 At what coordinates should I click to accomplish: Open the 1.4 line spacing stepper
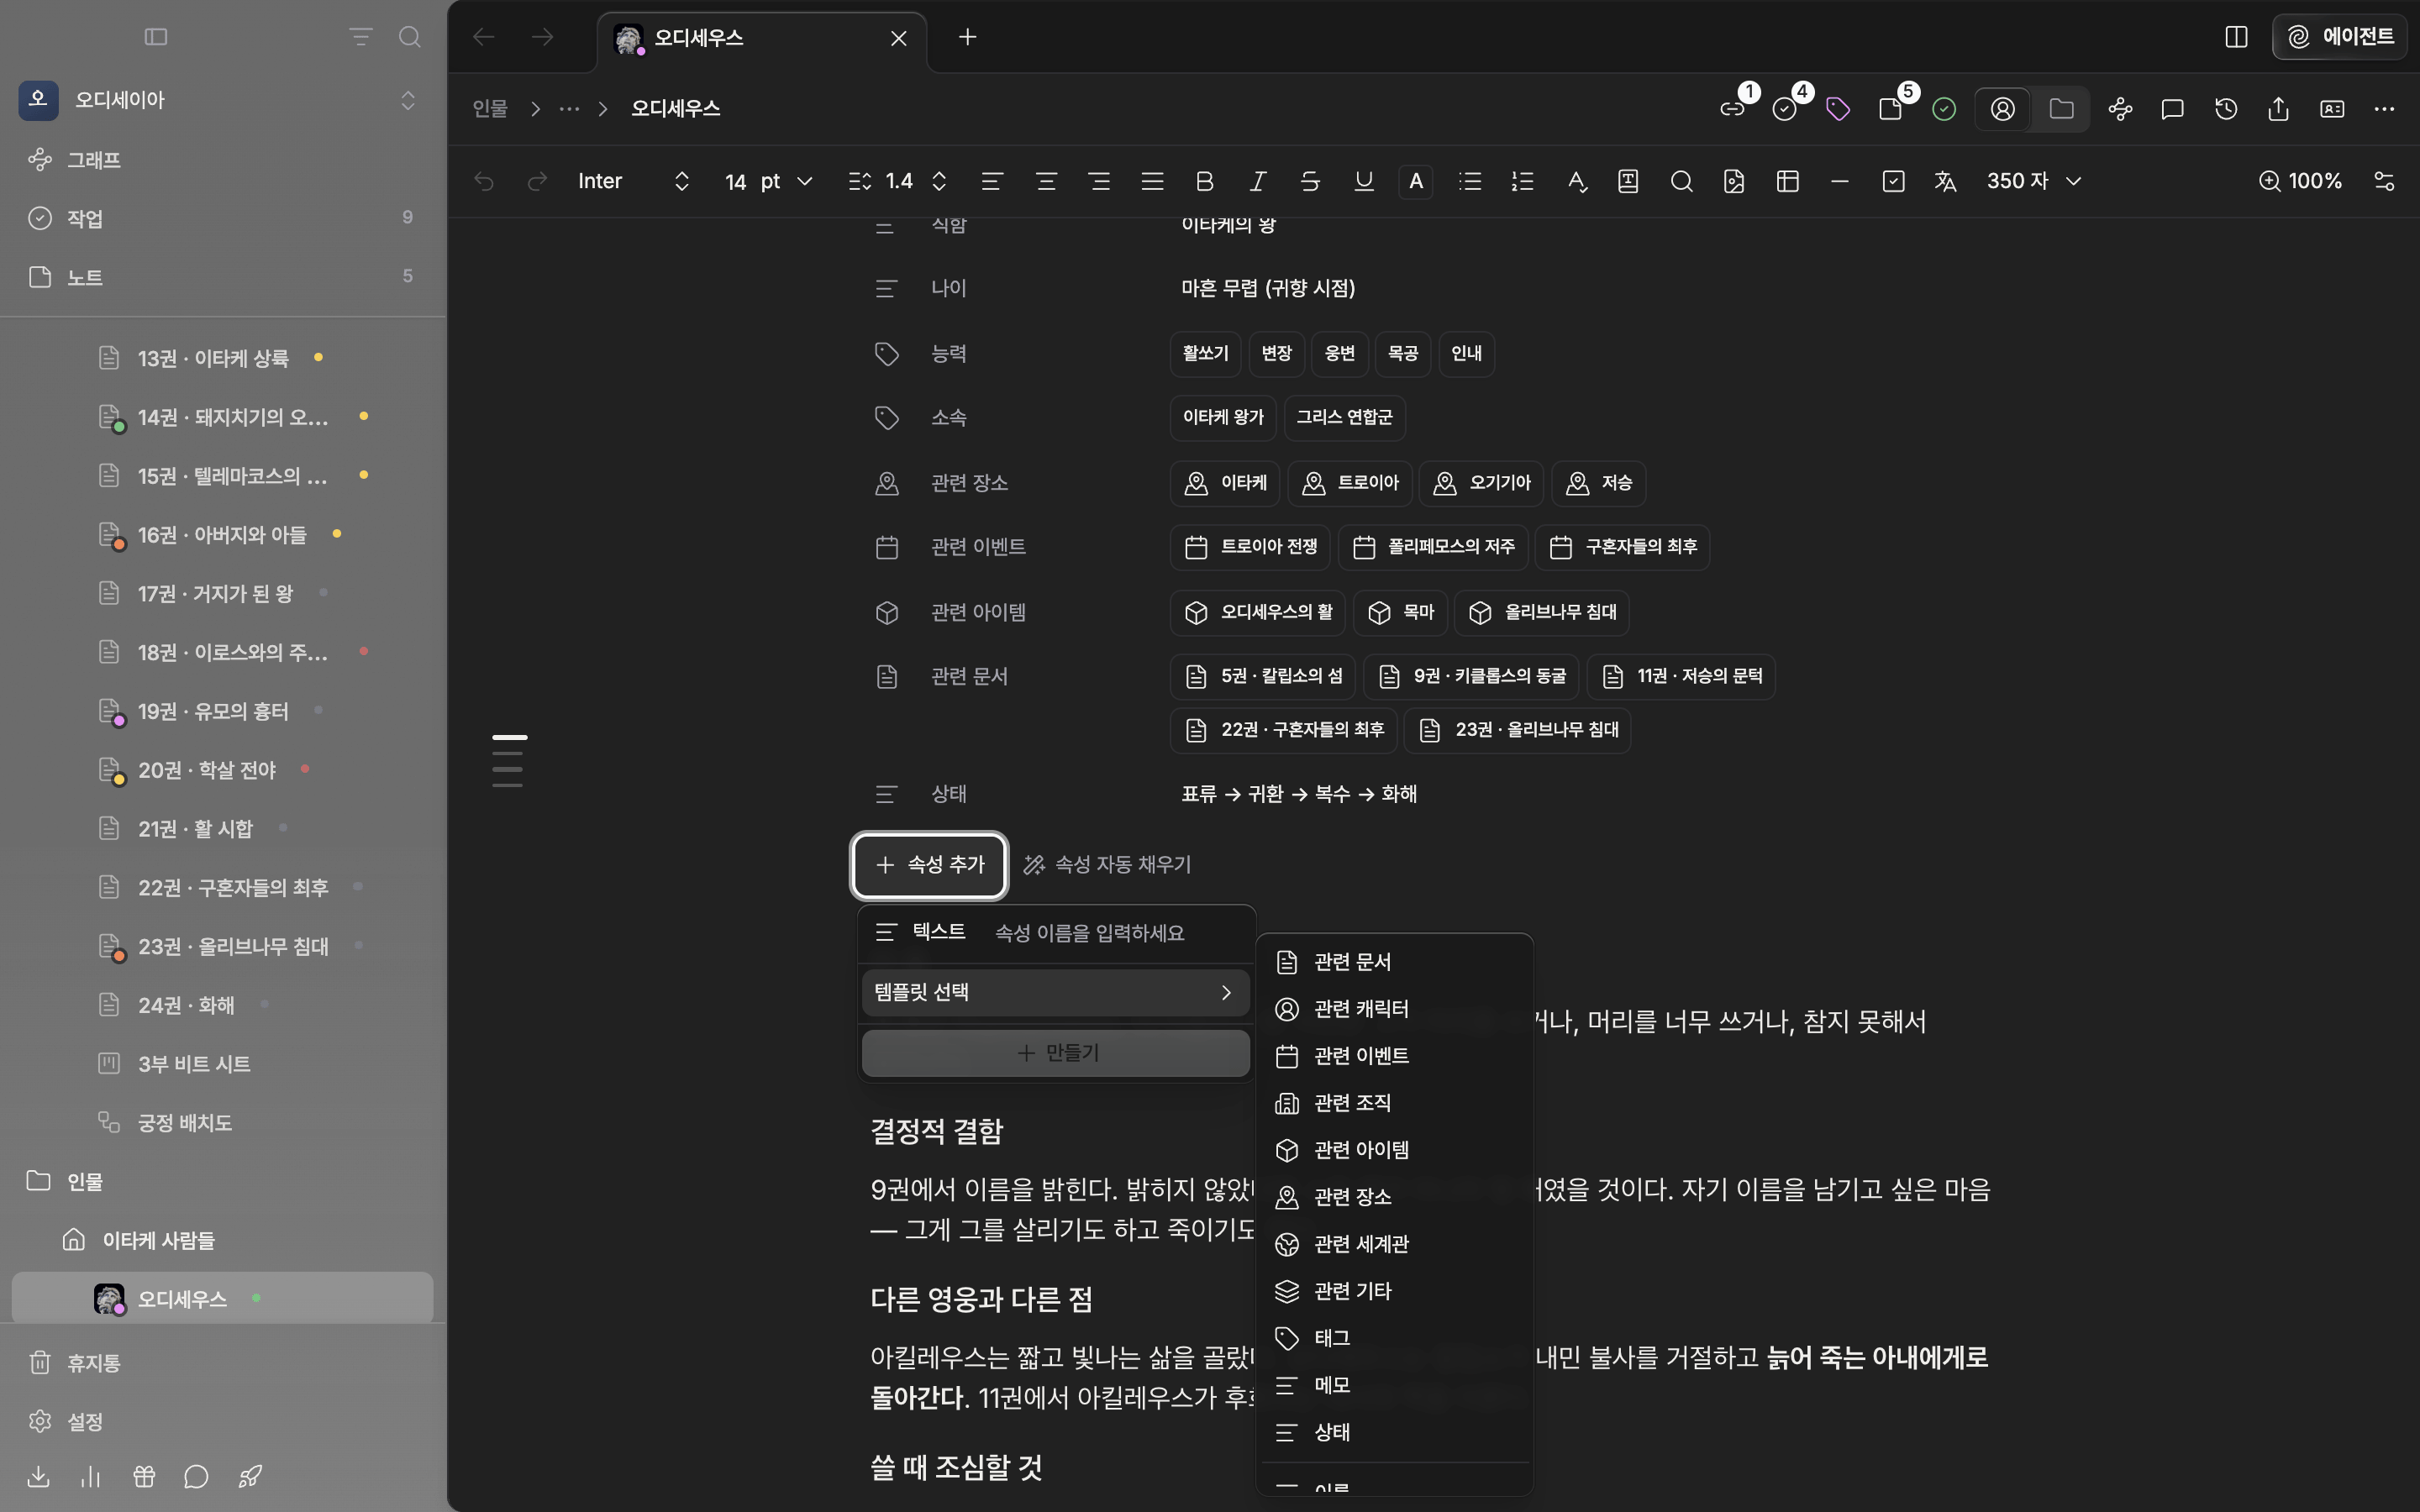[x=938, y=181]
